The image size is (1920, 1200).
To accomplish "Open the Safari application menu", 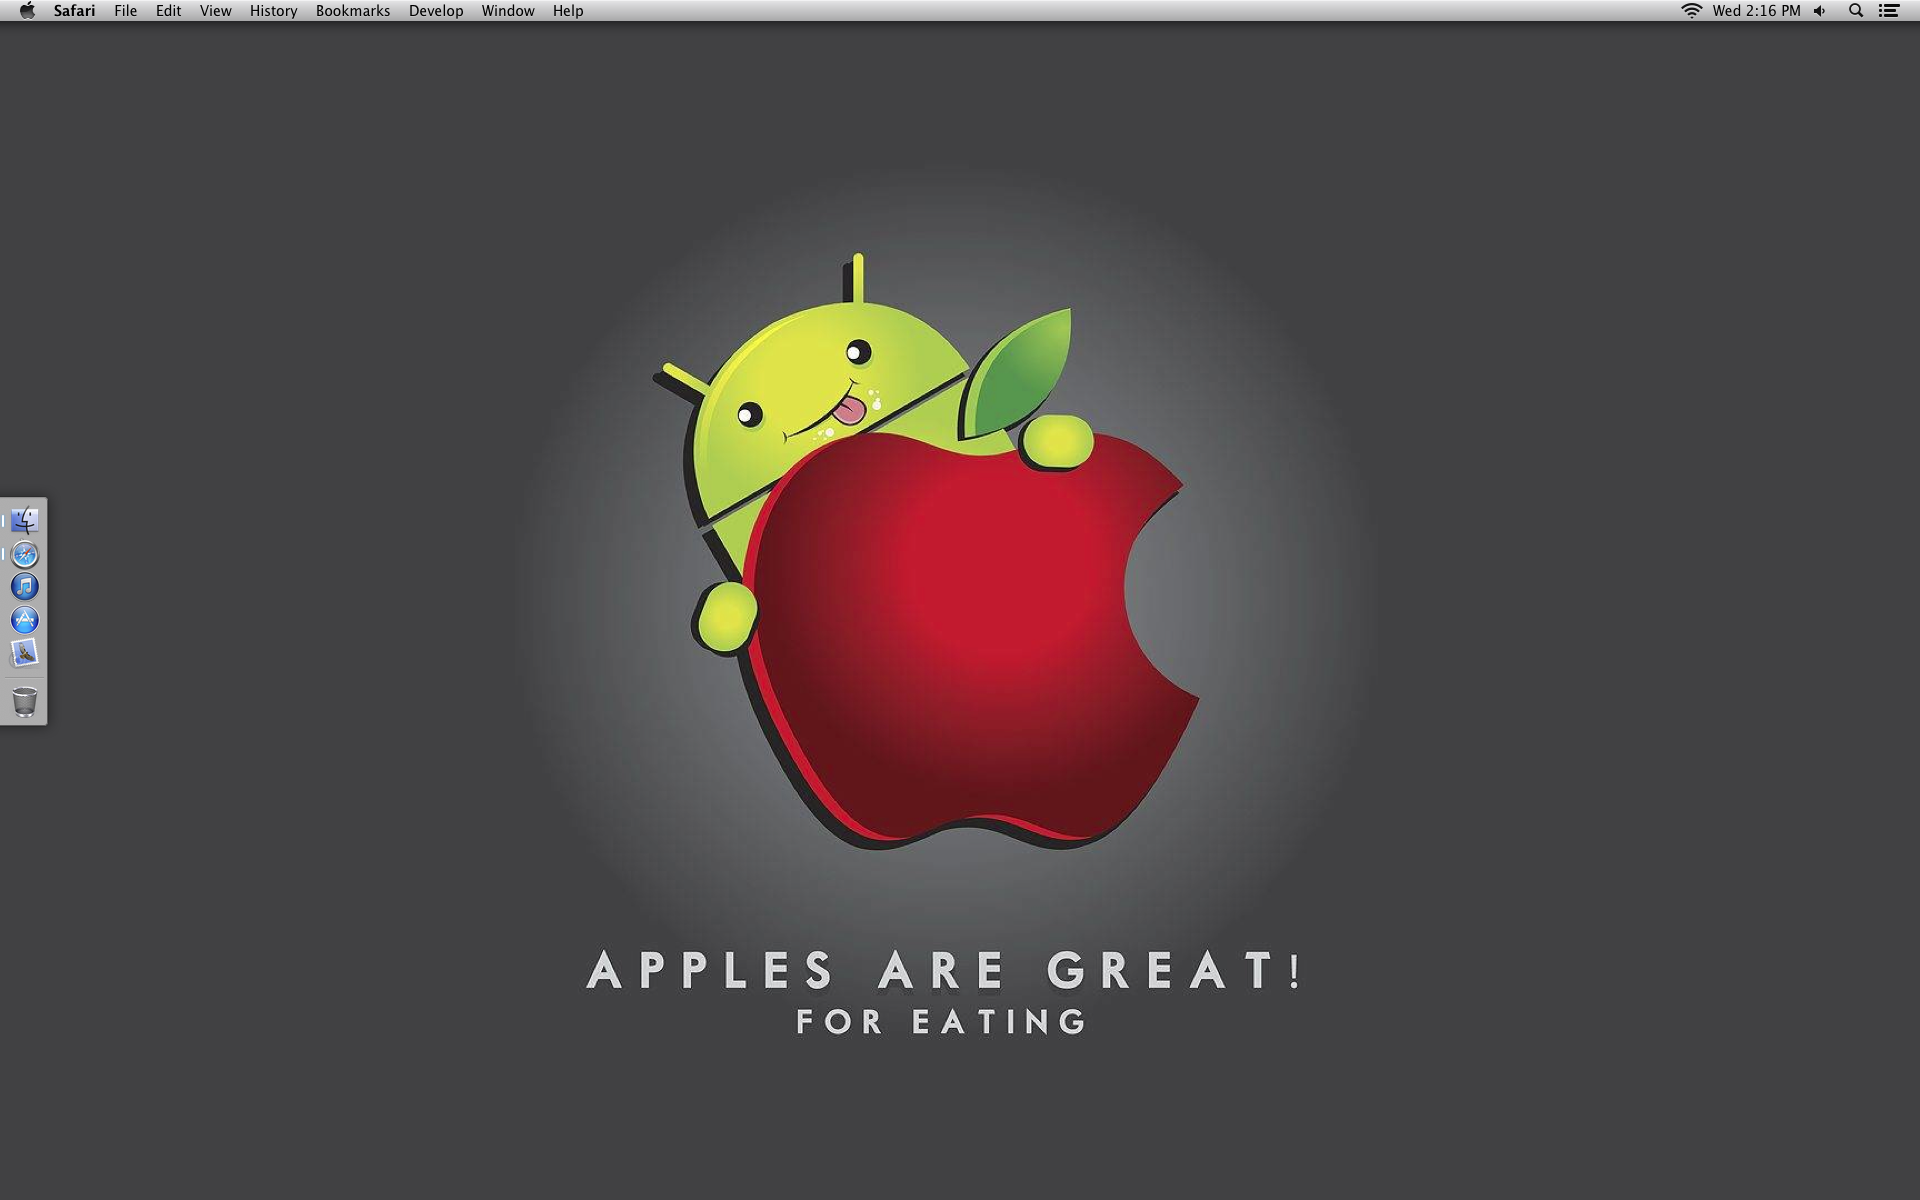I will 74,11.
